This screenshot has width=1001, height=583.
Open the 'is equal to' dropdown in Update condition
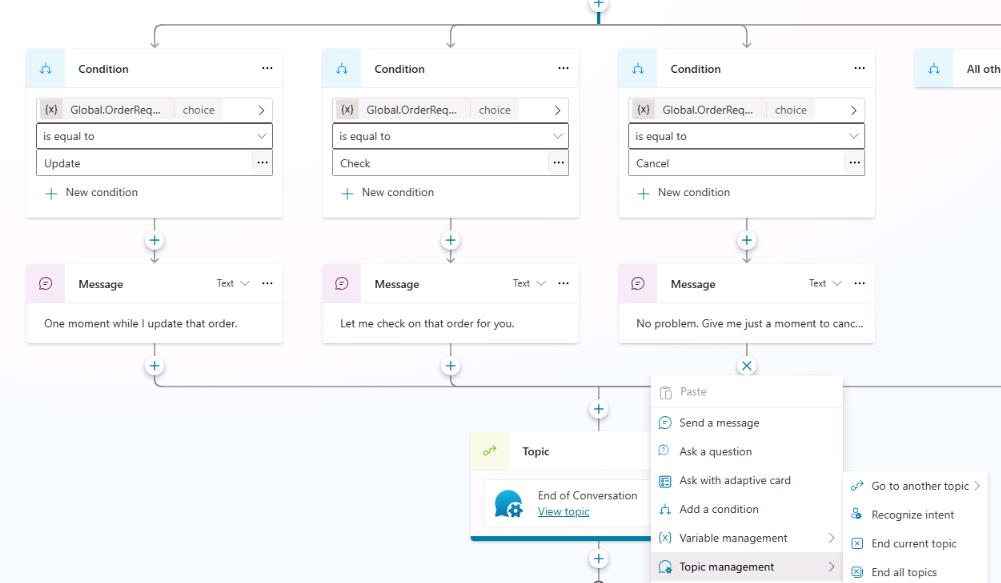tap(154, 136)
